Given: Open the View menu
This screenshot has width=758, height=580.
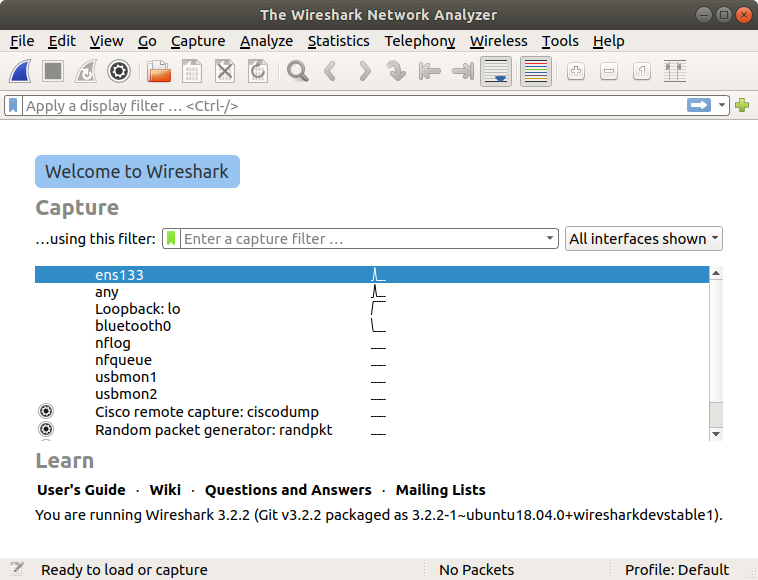Looking at the screenshot, I should [106, 41].
